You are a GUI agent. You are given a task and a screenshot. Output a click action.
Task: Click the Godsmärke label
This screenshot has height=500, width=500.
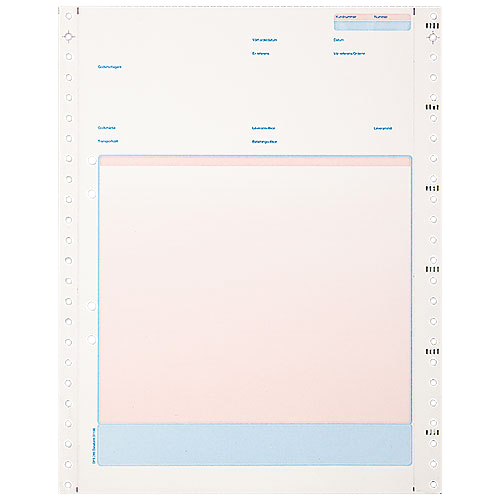coord(107,128)
